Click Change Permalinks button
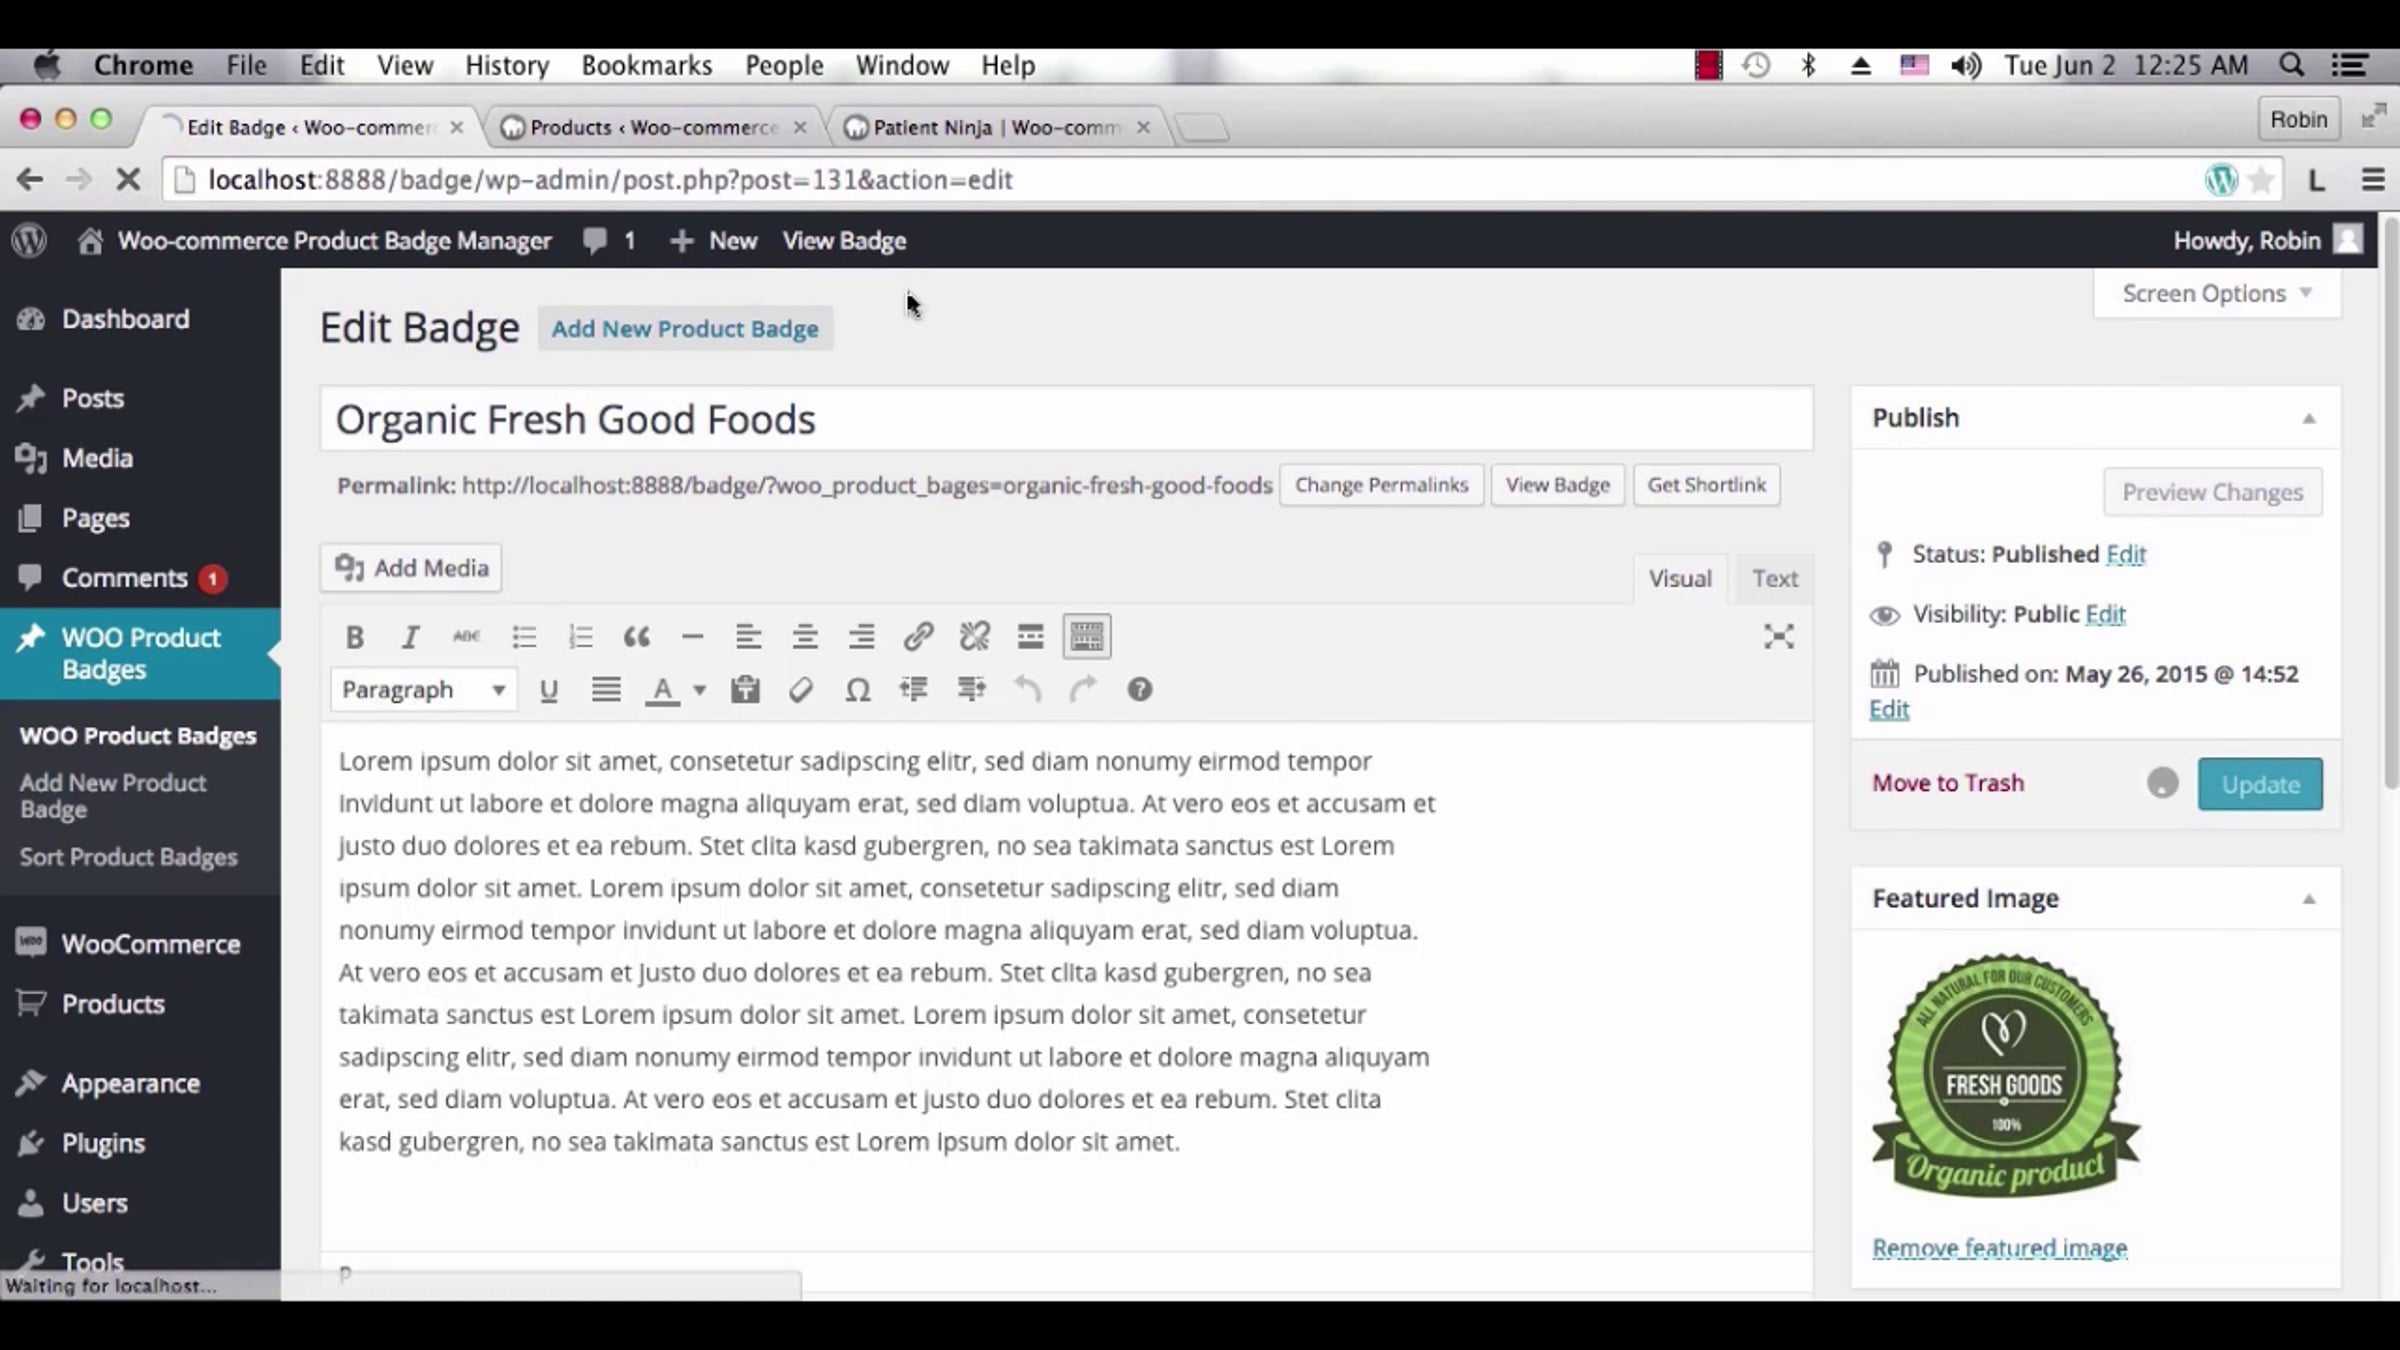The width and height of the screenshot is (2400, 1350). click(1382, 485)
